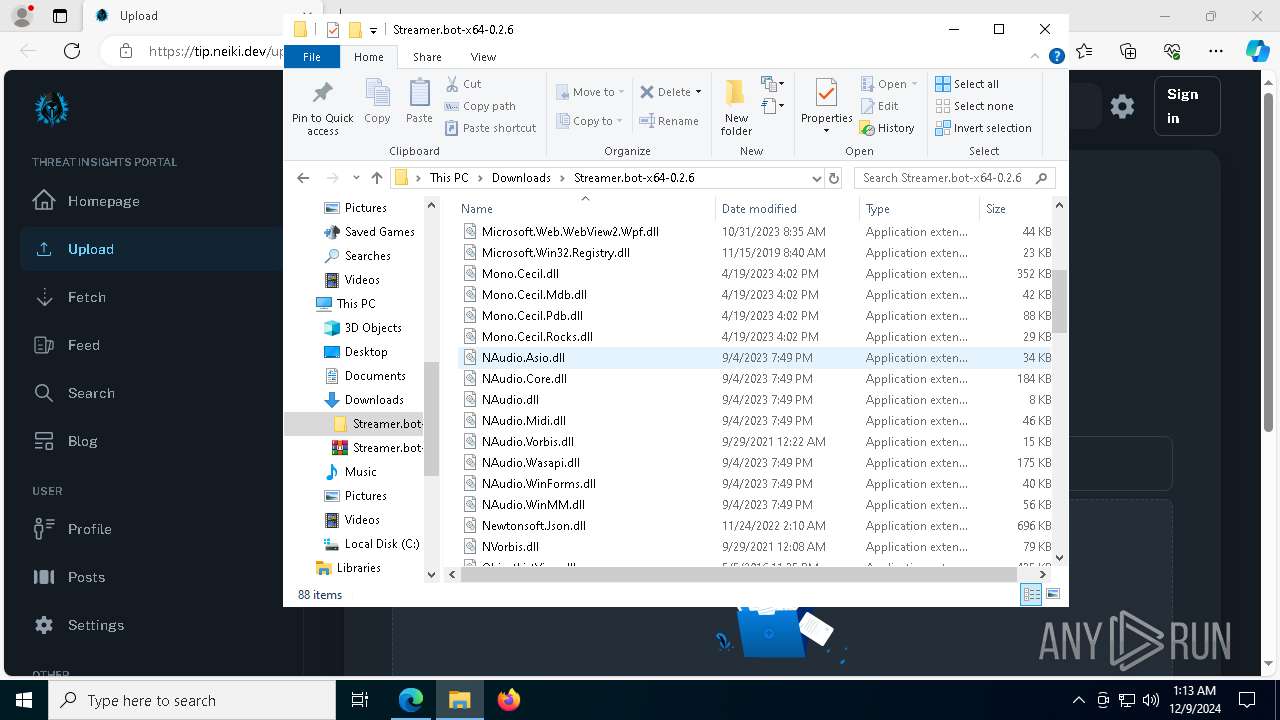Sort by the Type column
Image resolution: width=1280 pixels, height=720 pixels.
(x=919, y=209)
